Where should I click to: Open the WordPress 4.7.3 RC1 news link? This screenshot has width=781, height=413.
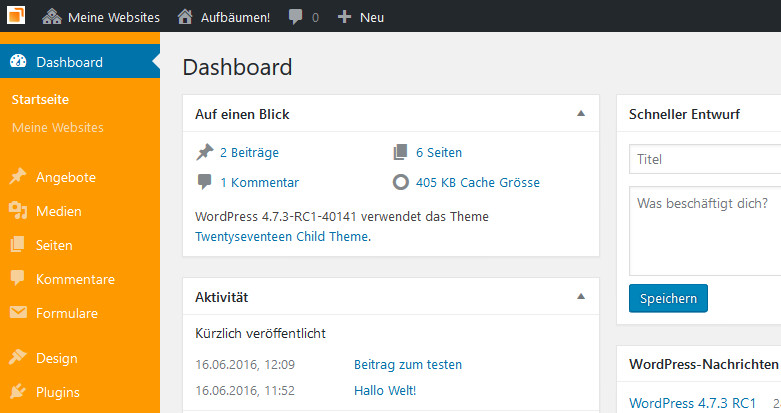click(692, 403)
